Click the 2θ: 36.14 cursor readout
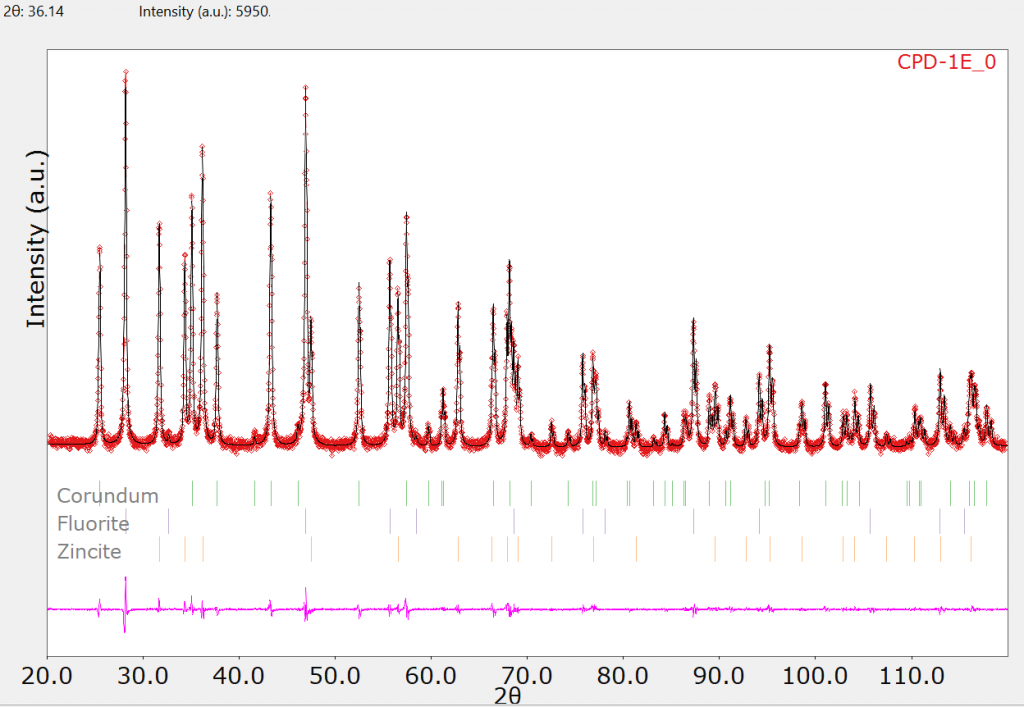This screenshot has width=1024, height=707. tap(33, 11)
